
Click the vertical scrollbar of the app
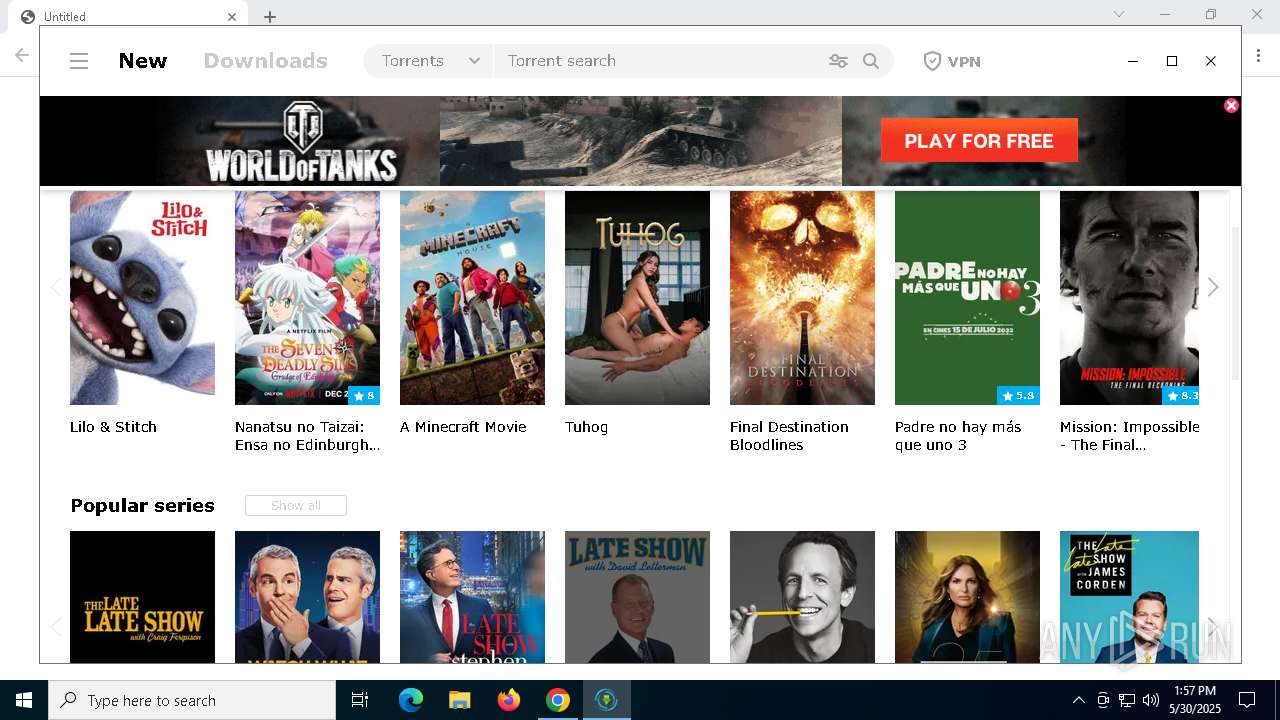point(1235,303)
